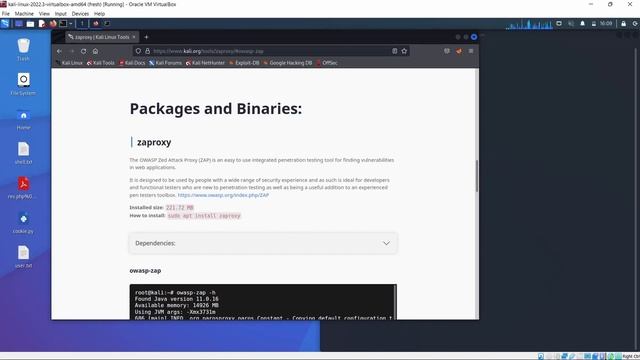Select the rev.php PDF file on desktop
Screen dimensions: 640x360
click(23, 188)
